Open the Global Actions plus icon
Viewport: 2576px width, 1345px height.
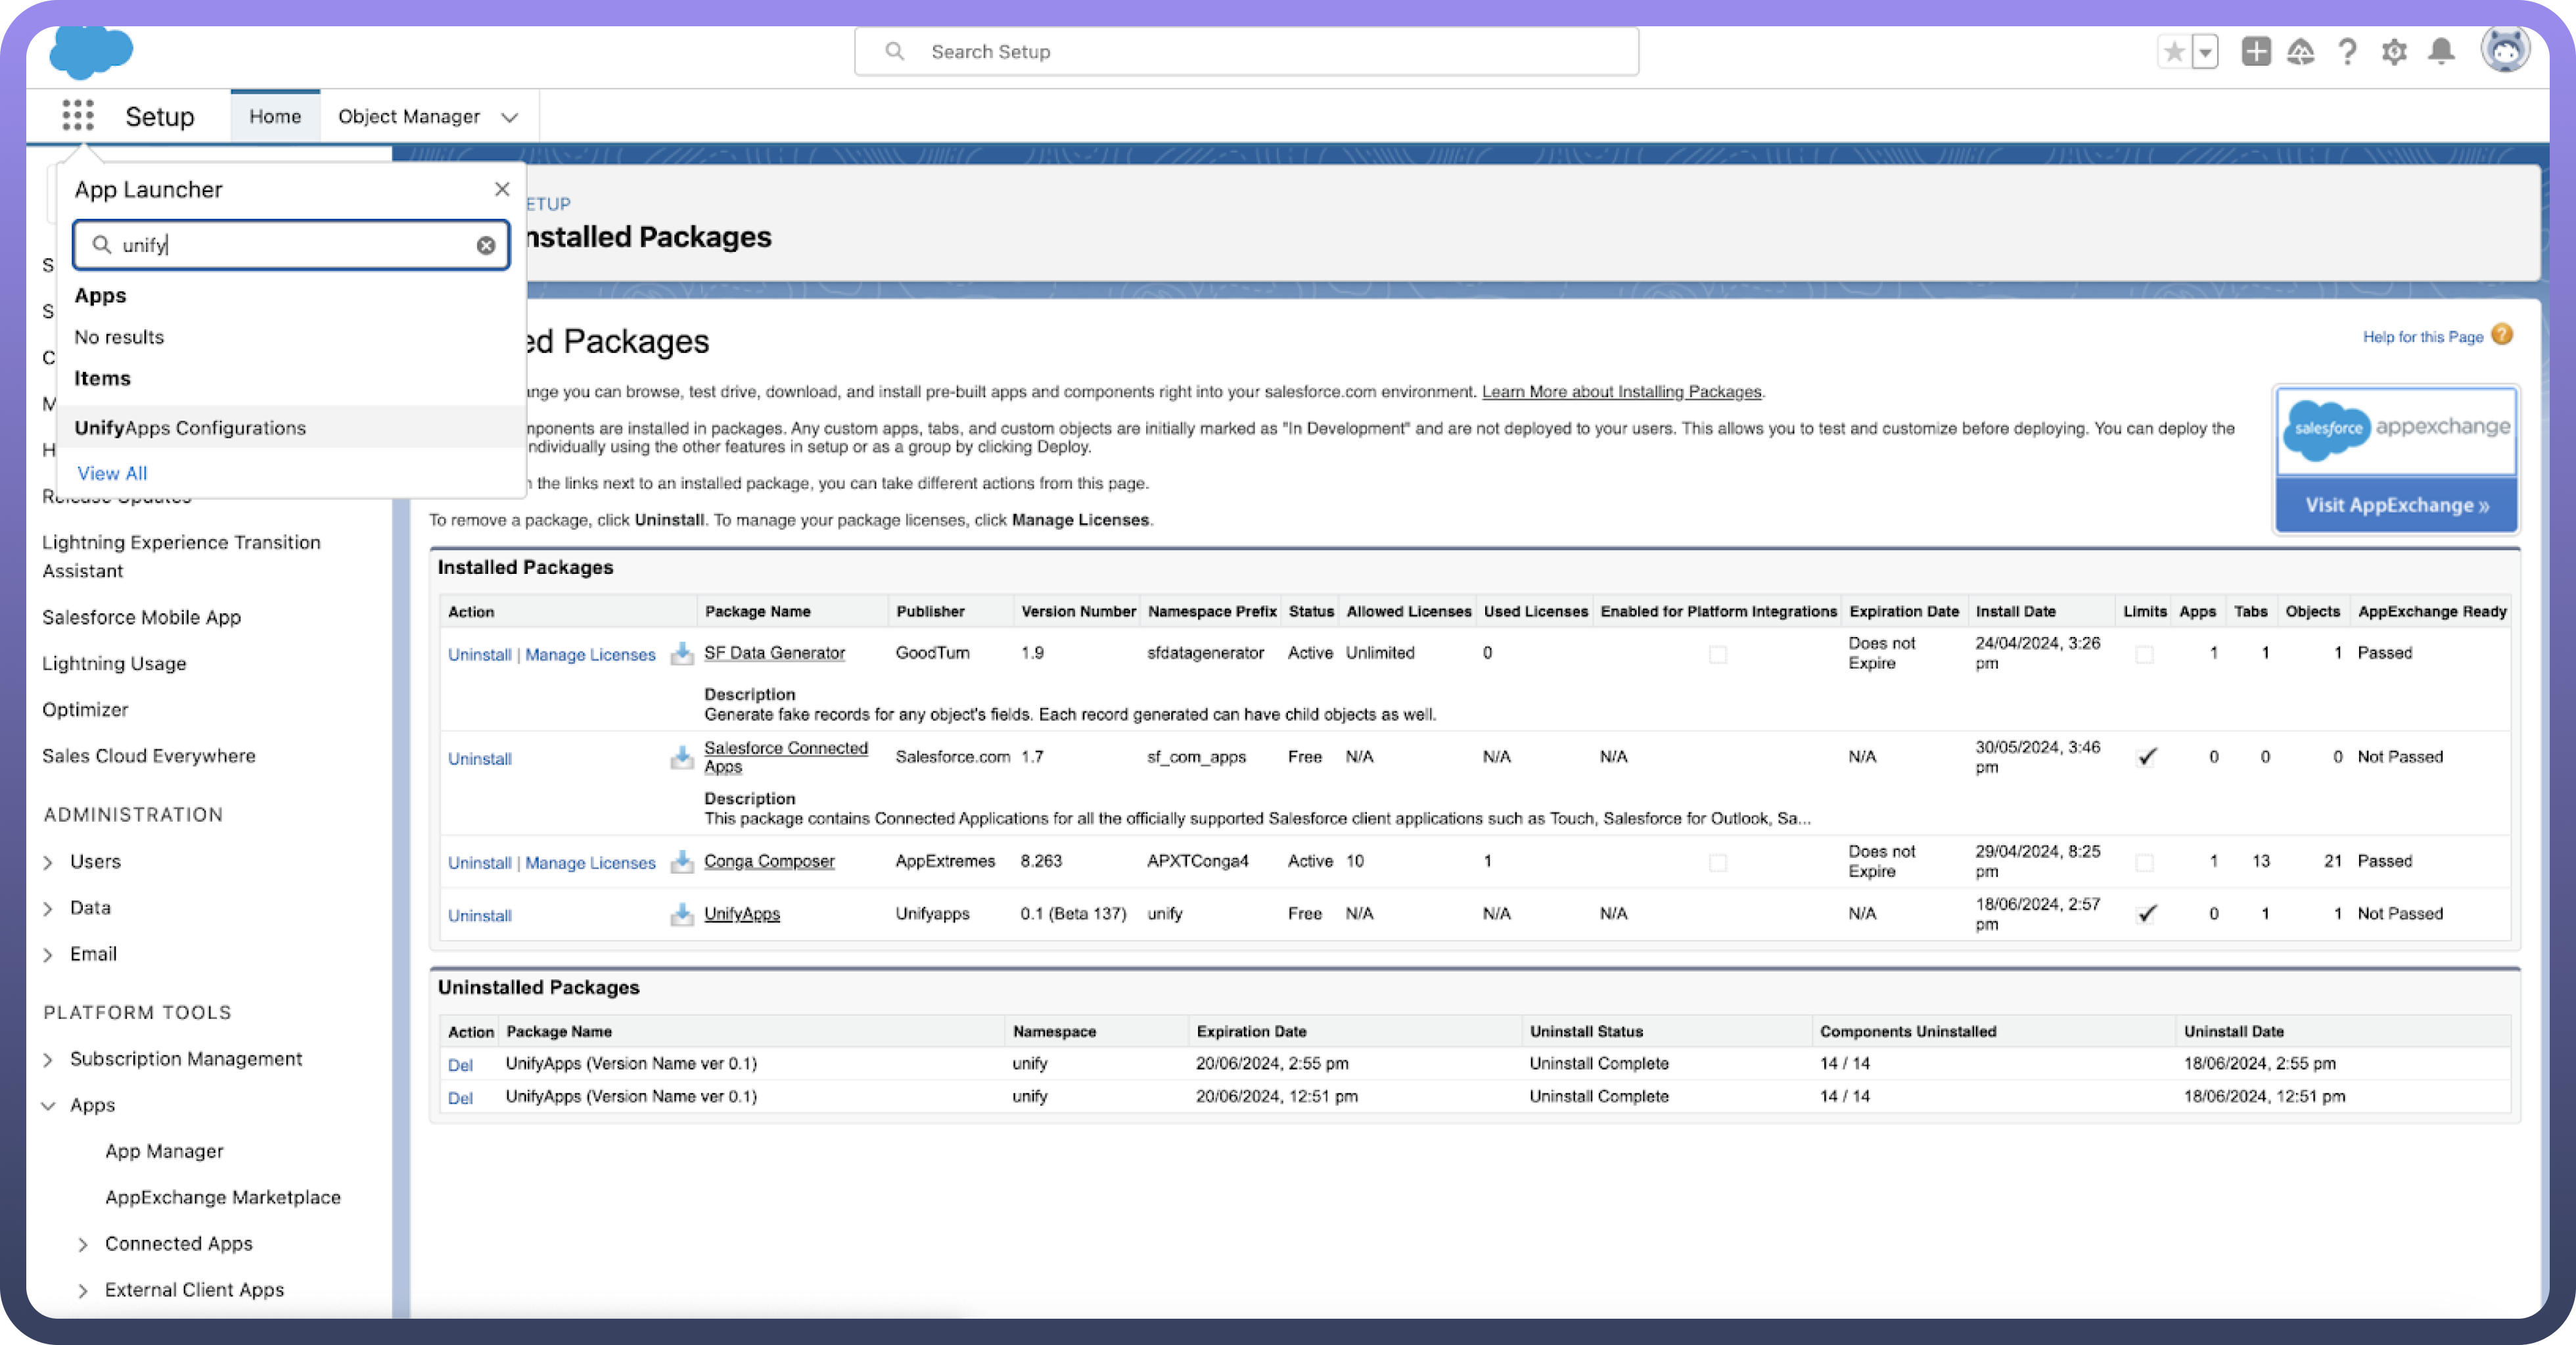pos(2255,51)
